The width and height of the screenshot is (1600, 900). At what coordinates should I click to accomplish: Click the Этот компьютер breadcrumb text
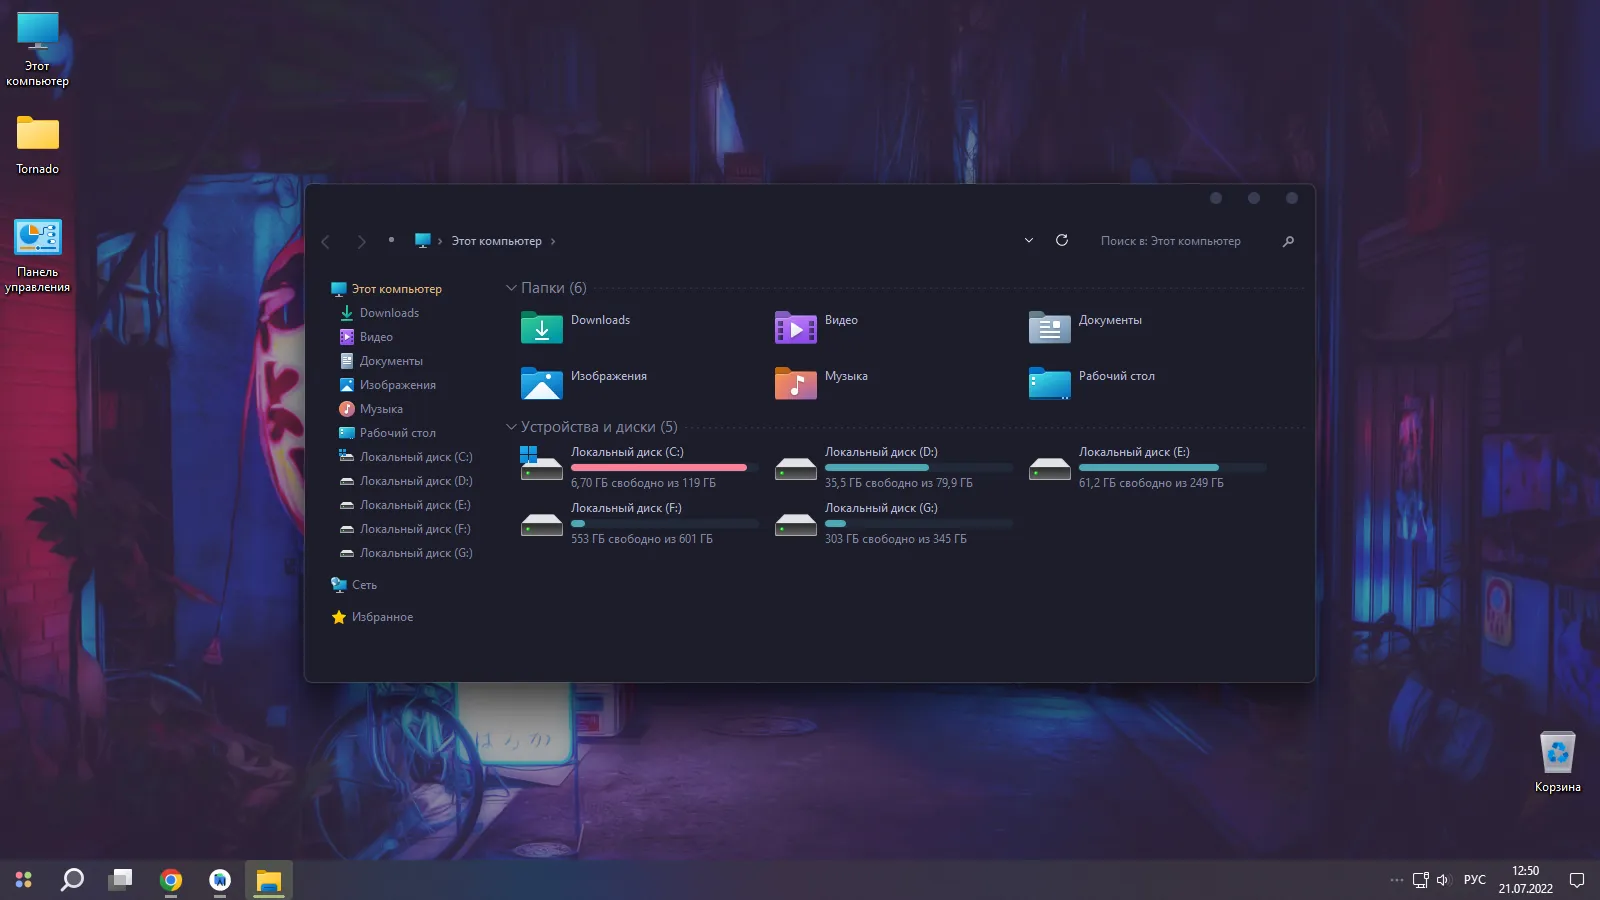click(x=496, y=241)
